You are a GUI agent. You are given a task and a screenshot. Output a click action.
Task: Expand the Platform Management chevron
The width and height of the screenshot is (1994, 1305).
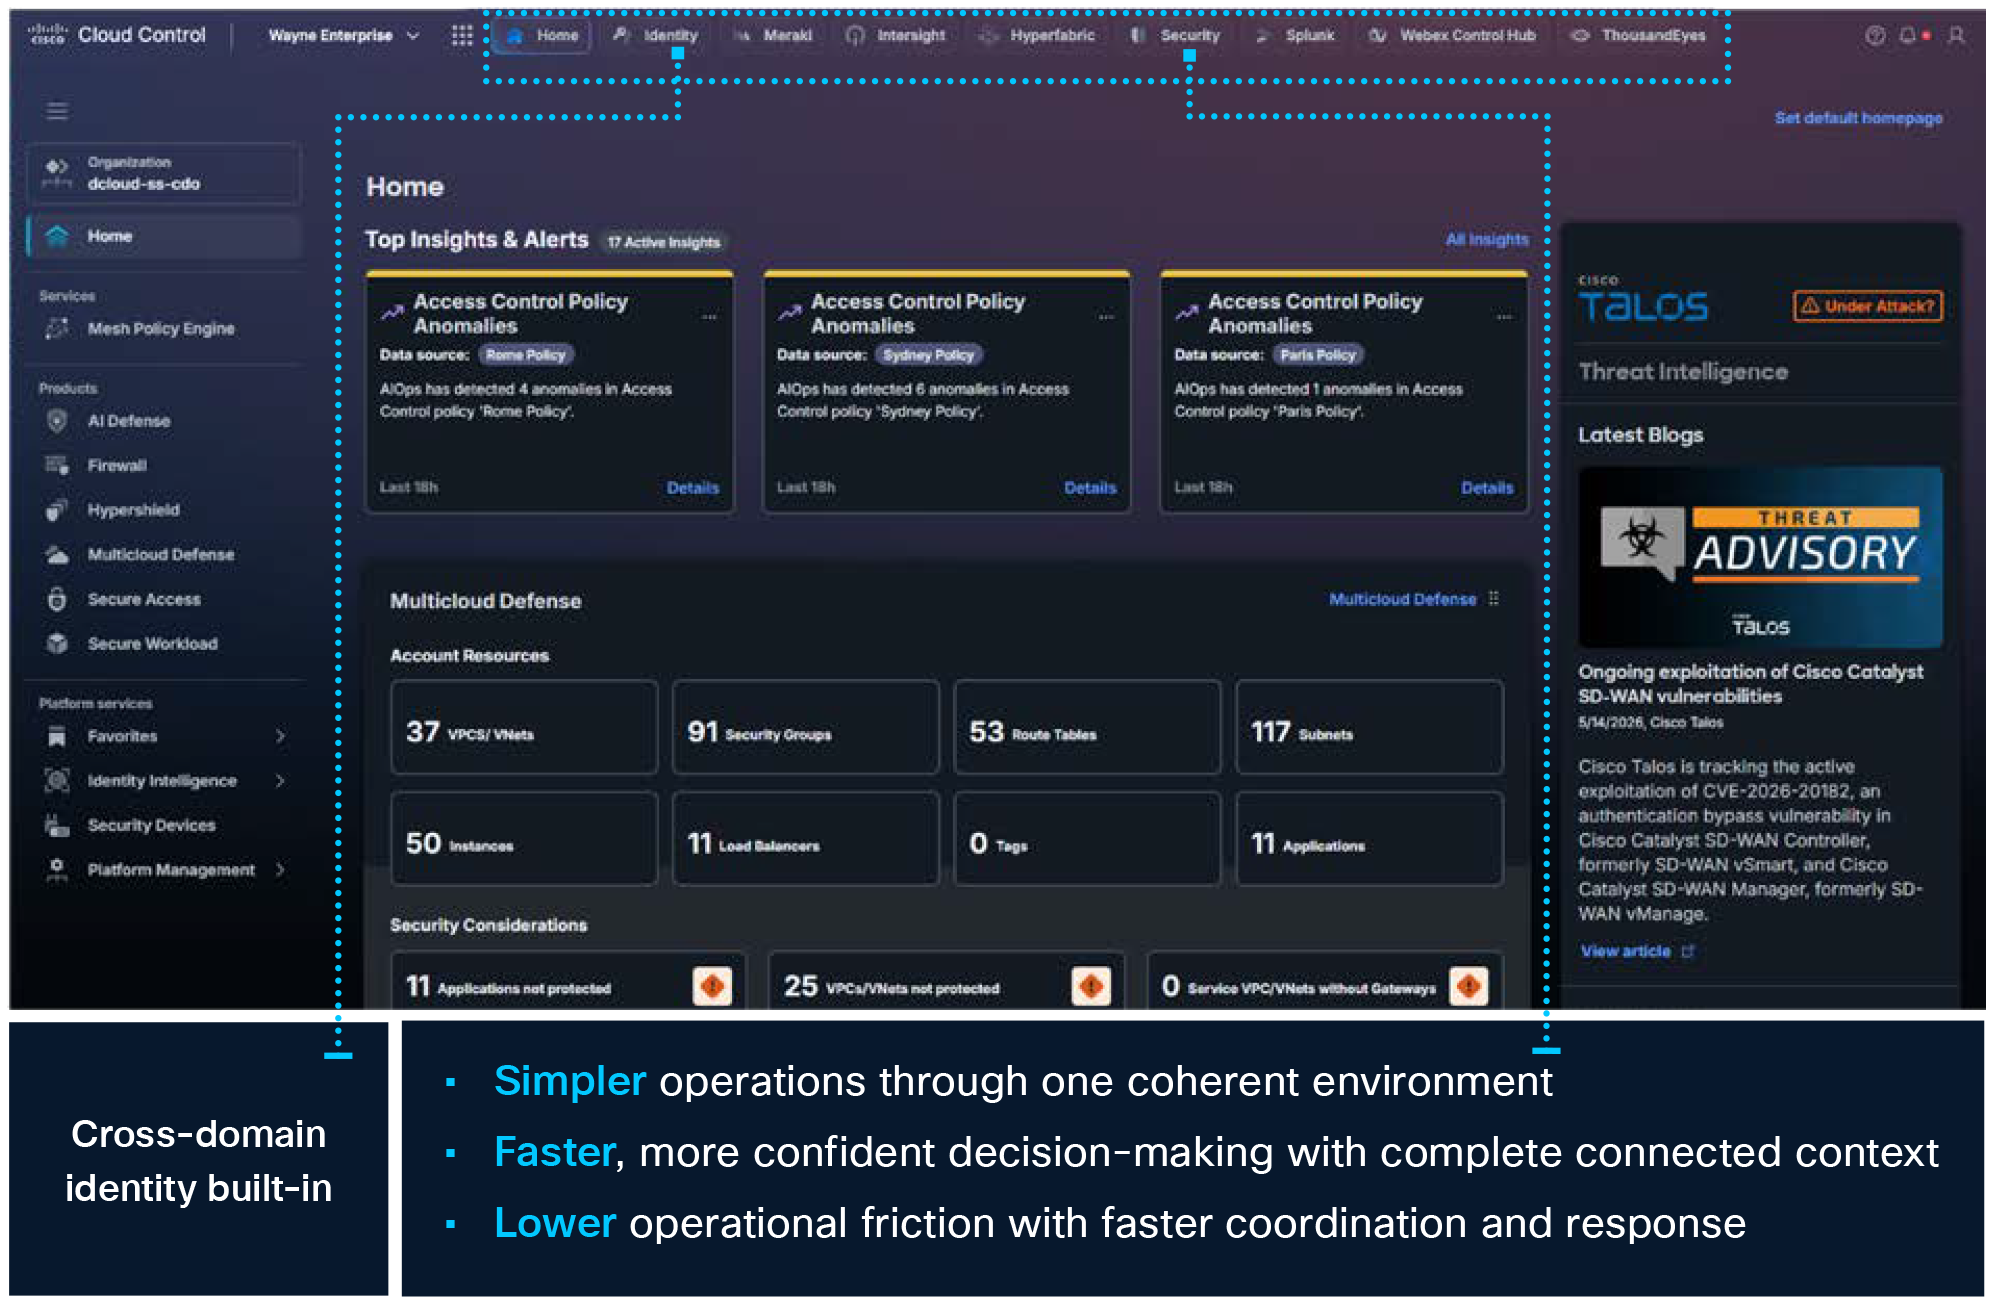[280, 869]
